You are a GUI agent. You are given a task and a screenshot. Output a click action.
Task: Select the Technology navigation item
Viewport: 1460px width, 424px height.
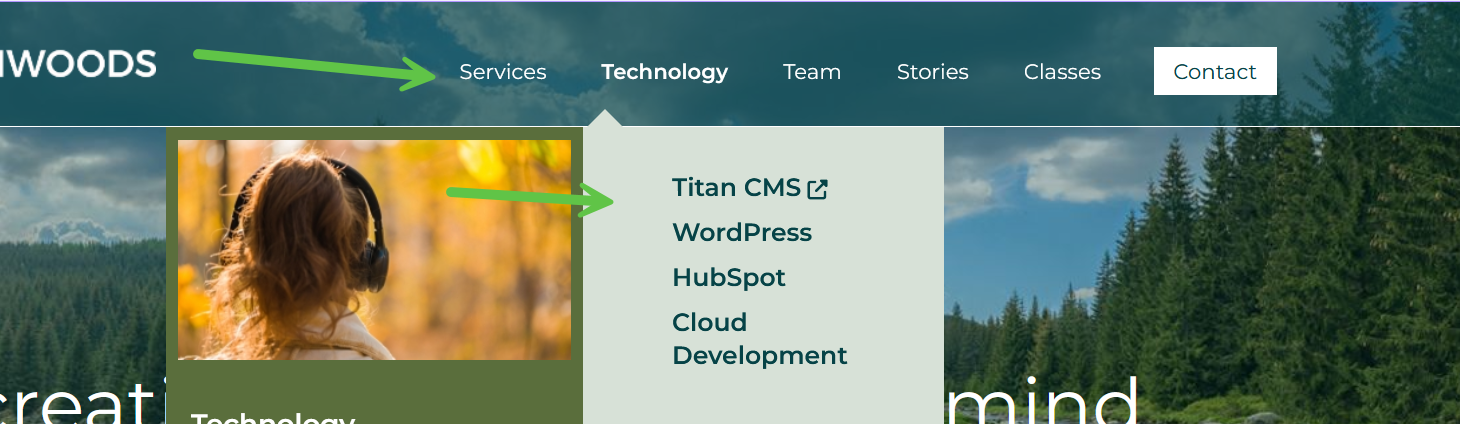[x=665, y=72]
